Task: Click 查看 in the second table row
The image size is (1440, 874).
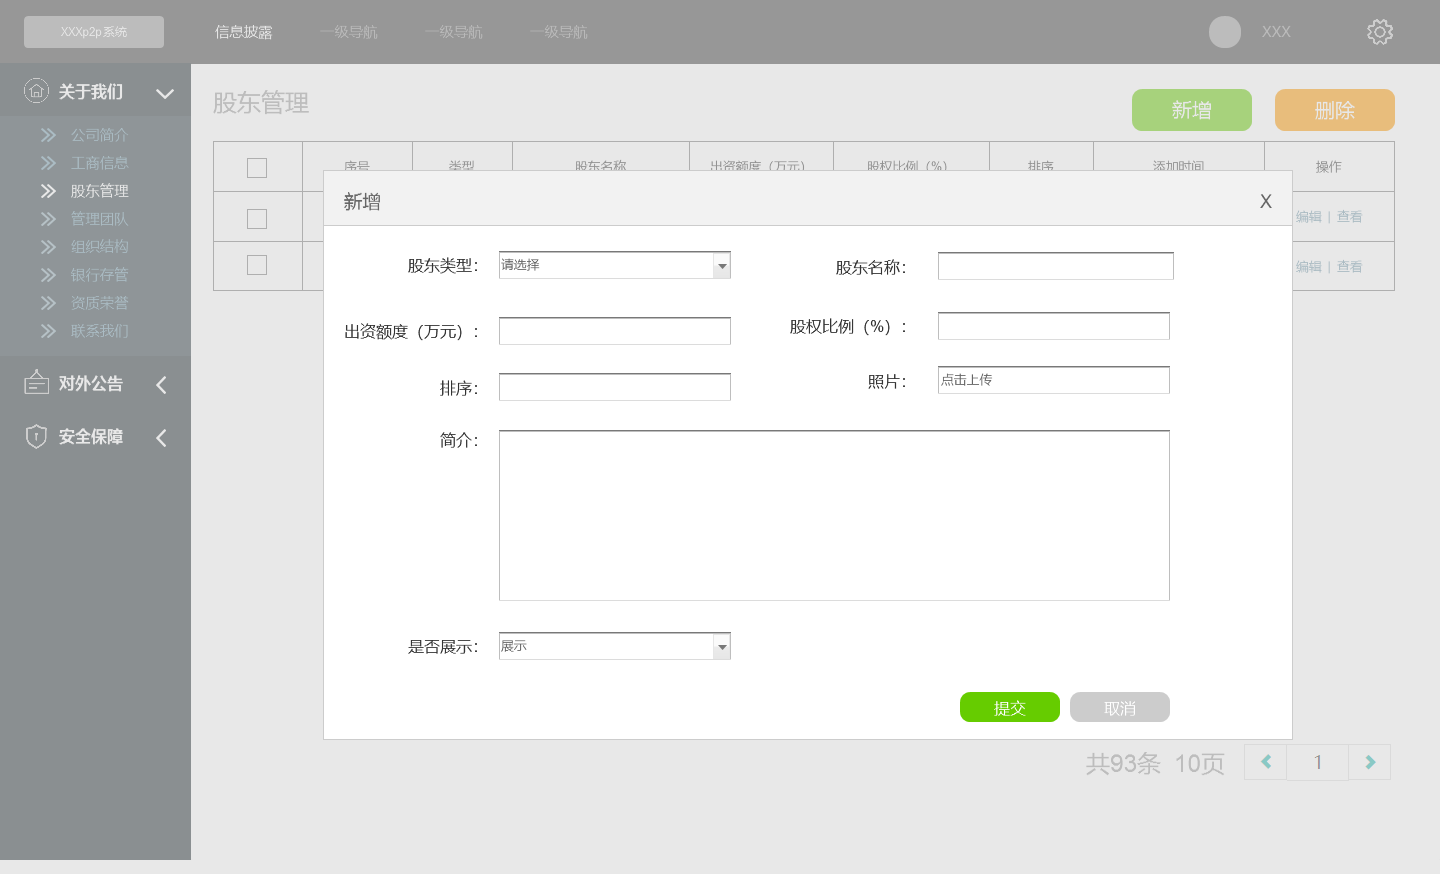Action: [x=1350, y=267]
